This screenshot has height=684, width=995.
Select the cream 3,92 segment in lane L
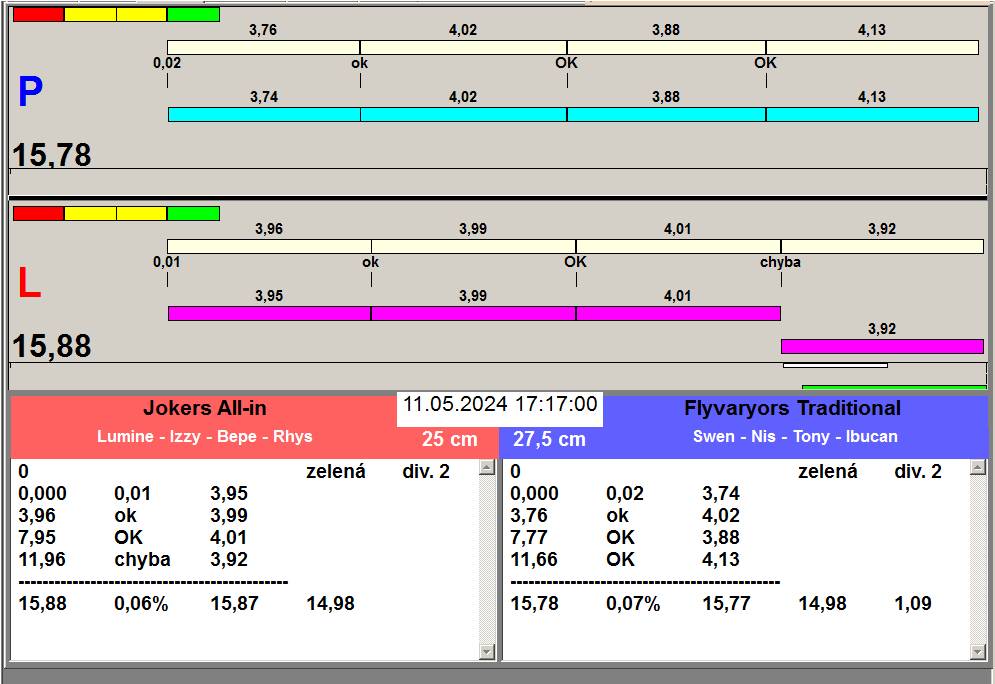pos(882,246)
